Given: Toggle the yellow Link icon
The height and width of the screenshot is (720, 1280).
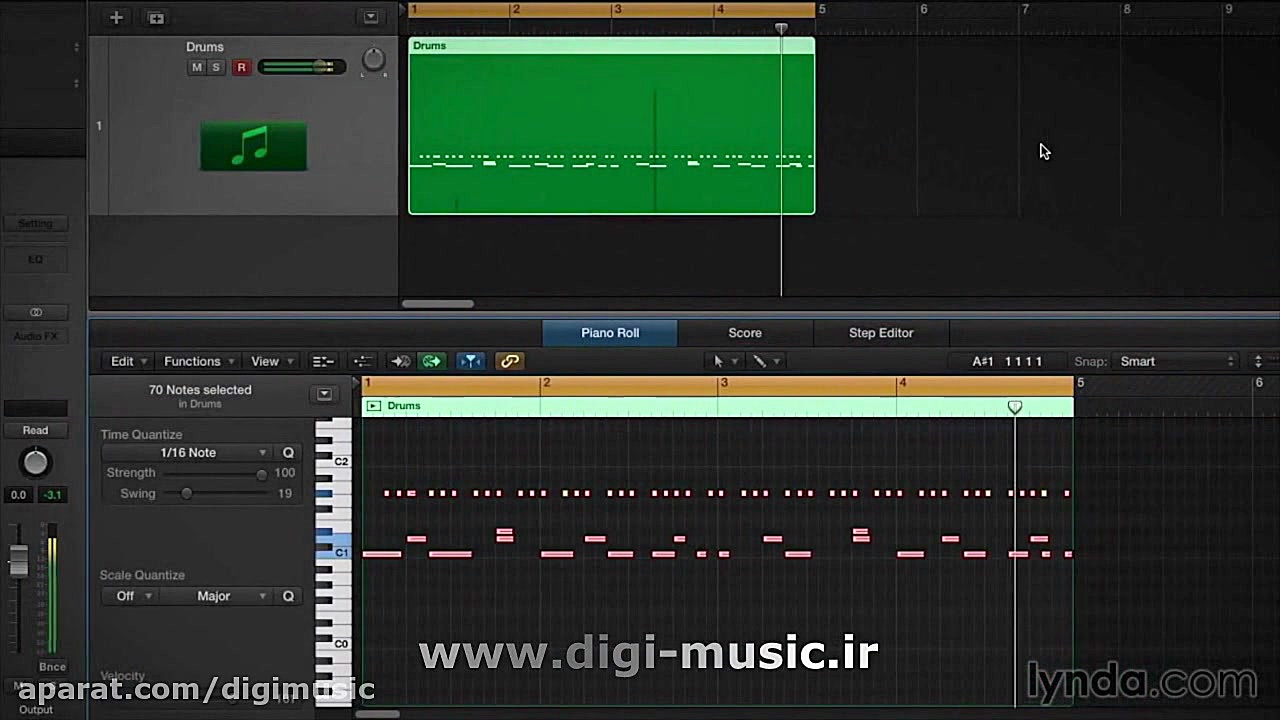Looking at the screenshot, I should [x=509, y=361].
